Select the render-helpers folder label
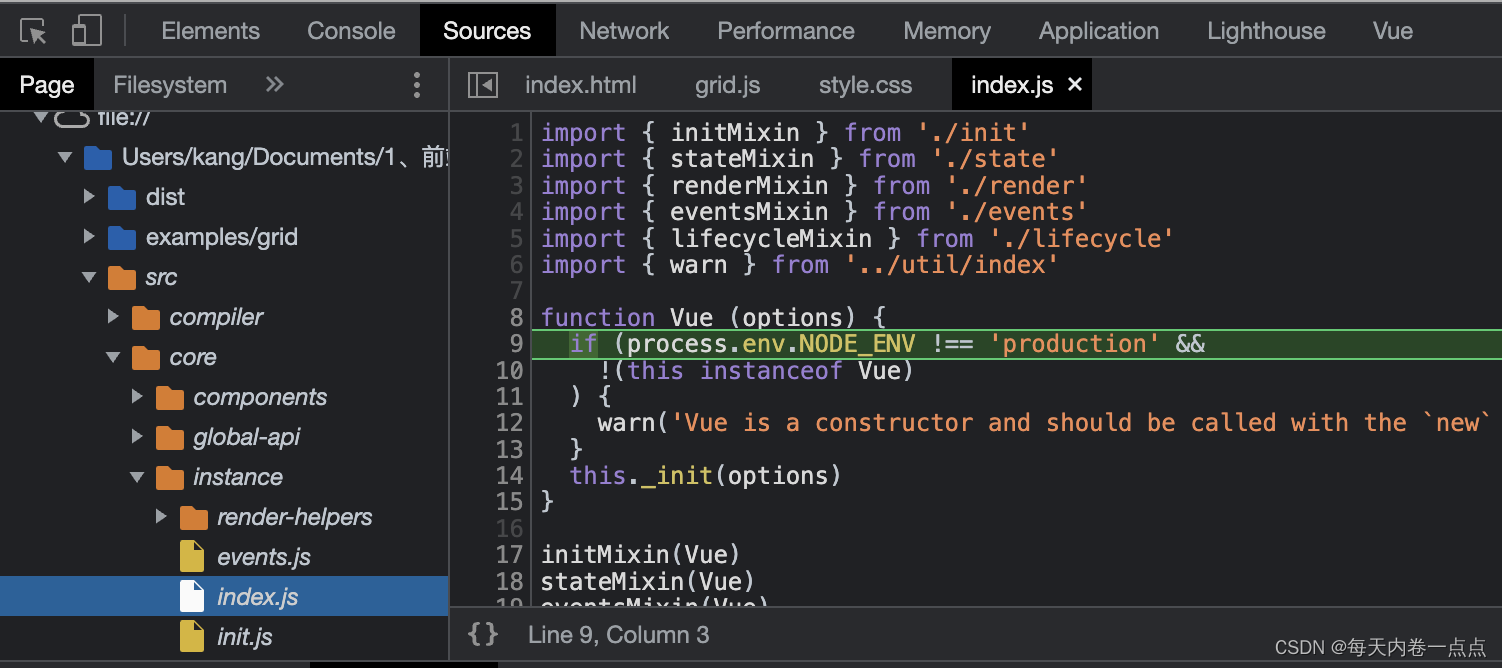Screen dimensions: 1502x668 295,517
